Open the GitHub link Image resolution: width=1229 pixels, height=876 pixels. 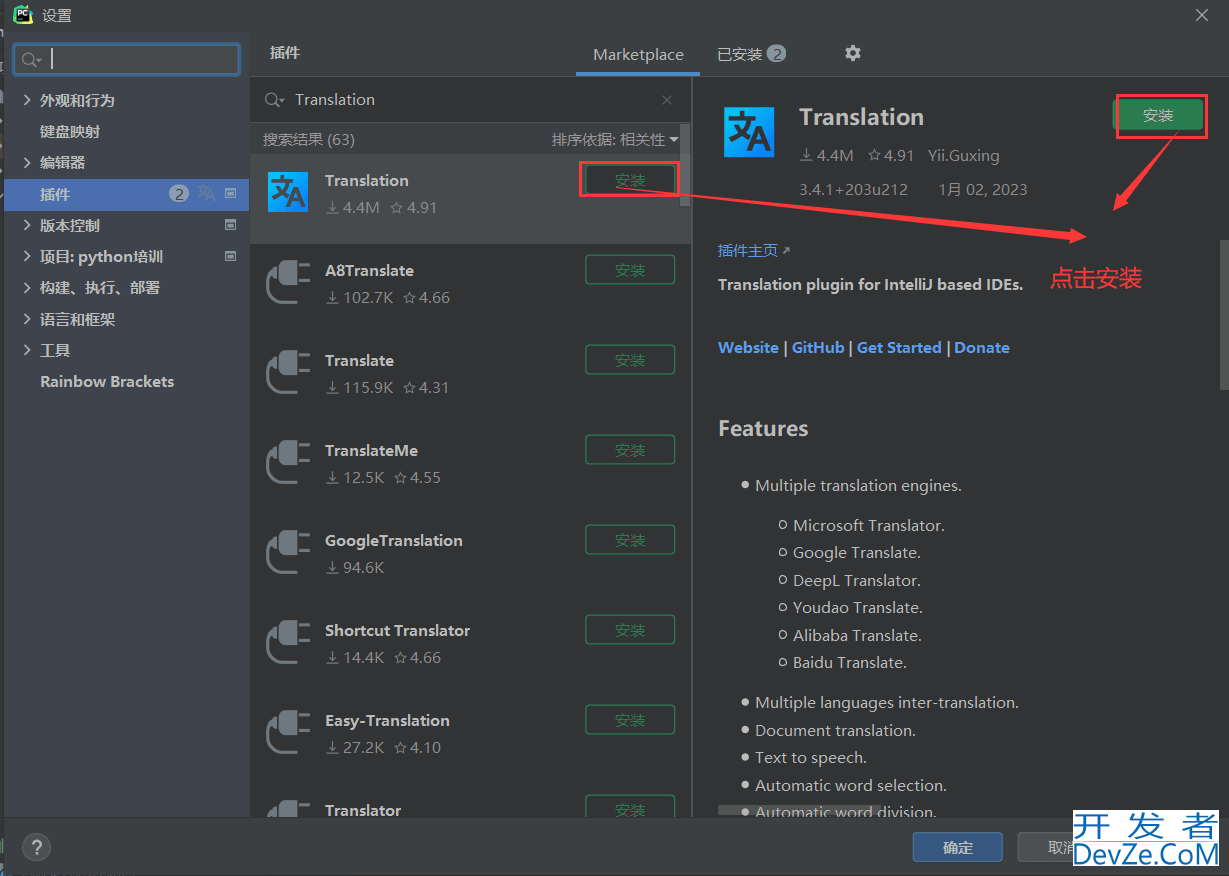(818, 347)
